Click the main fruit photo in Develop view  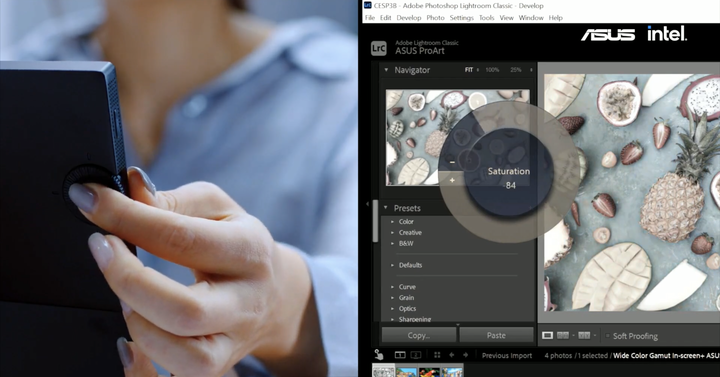coord(632,192)
